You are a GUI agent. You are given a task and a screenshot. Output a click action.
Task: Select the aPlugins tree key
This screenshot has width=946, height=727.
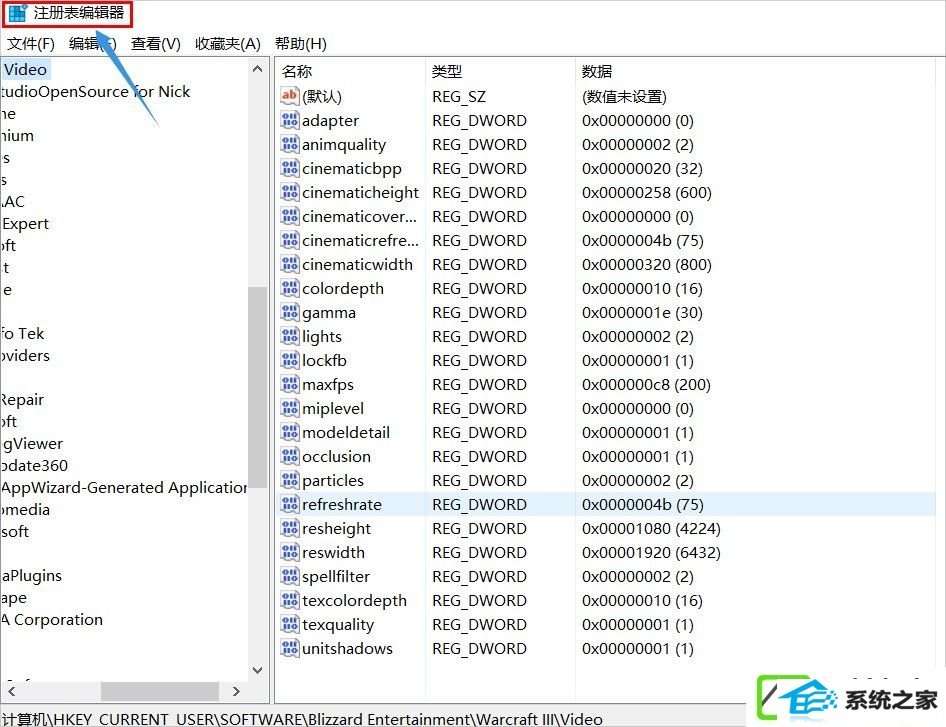pos(31,576)
